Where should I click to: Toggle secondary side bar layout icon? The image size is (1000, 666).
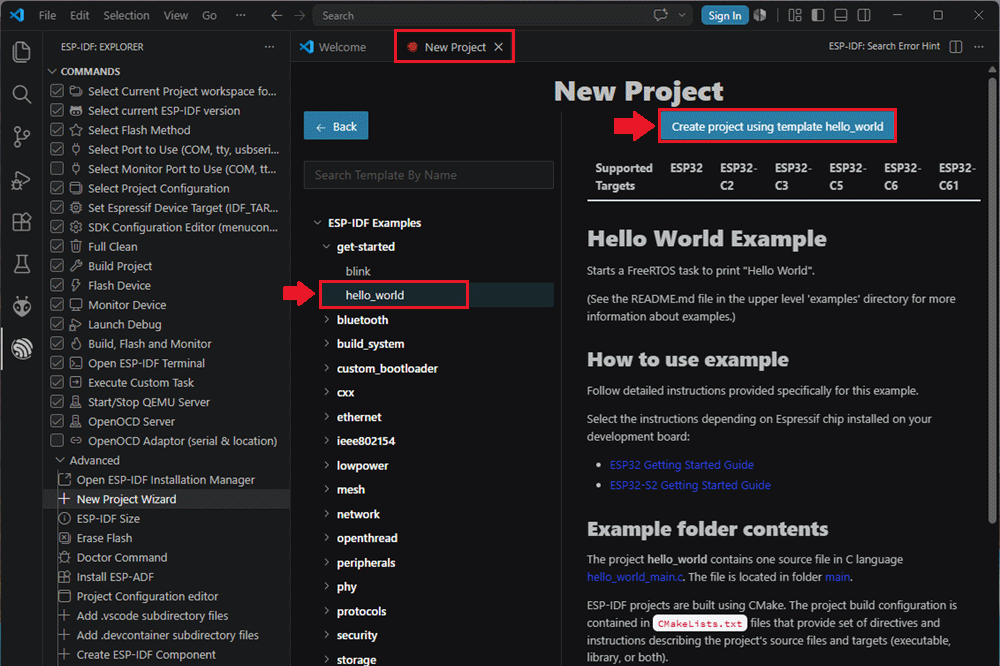point(864,15)
